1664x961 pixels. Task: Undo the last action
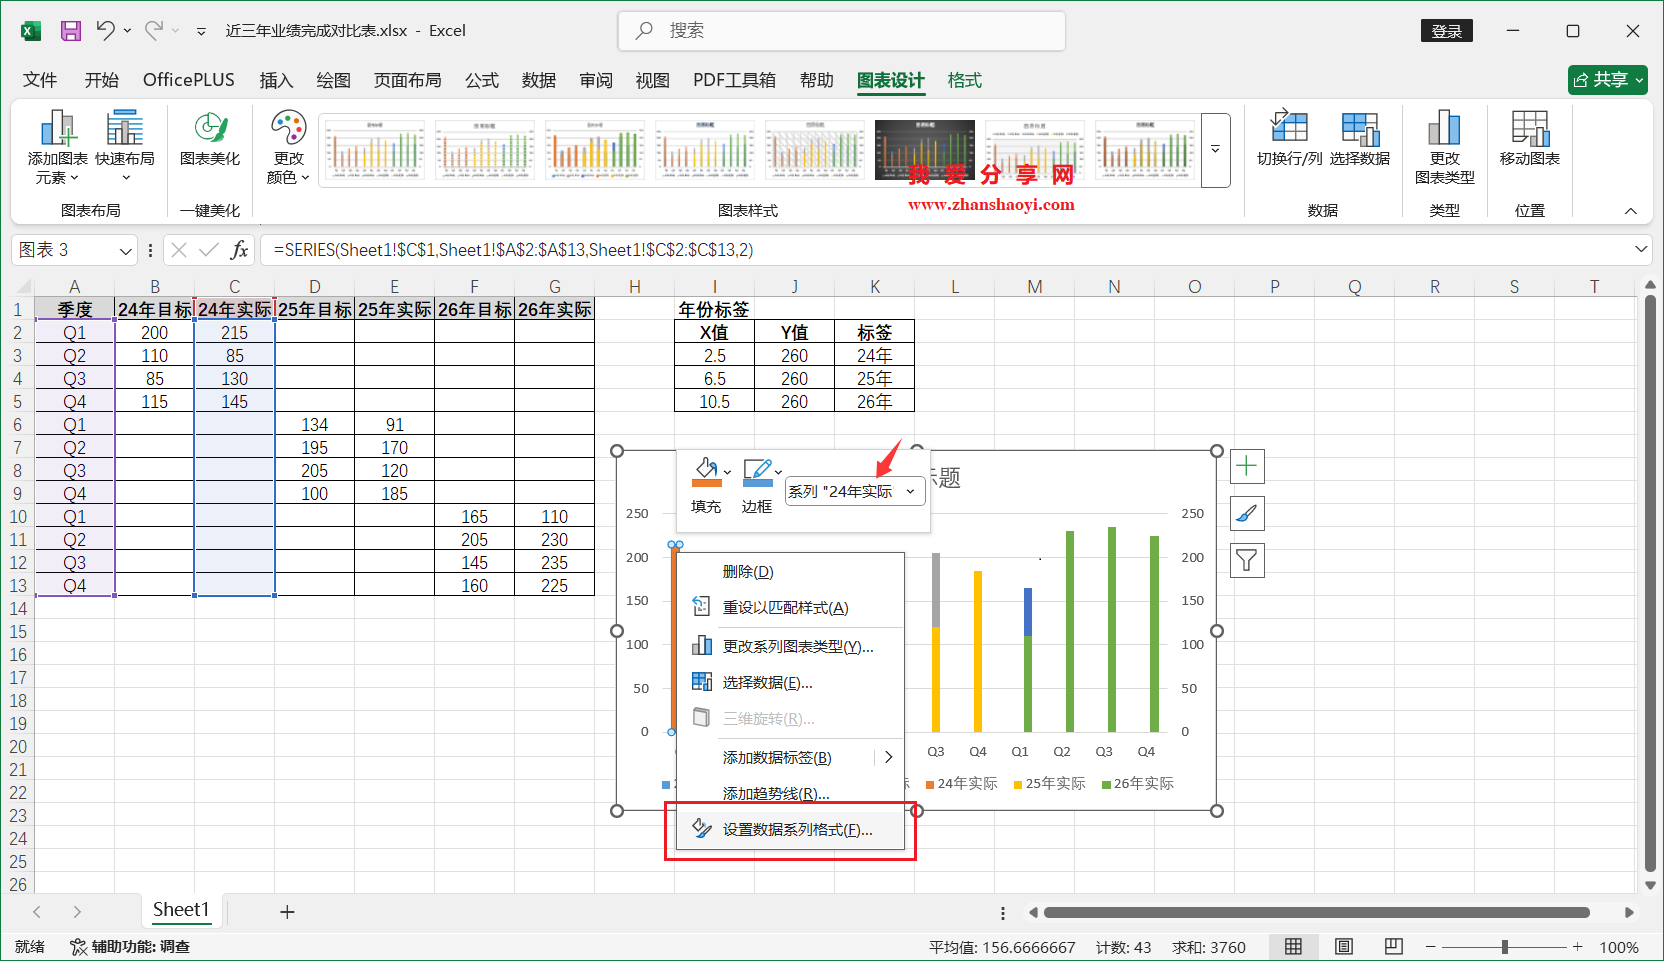[105, 31]
